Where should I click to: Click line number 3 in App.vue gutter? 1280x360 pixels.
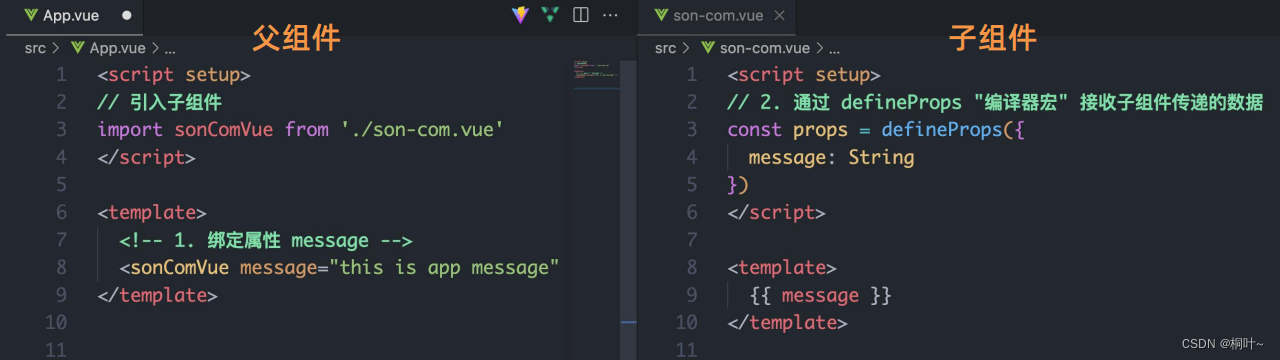click(61, 129)
